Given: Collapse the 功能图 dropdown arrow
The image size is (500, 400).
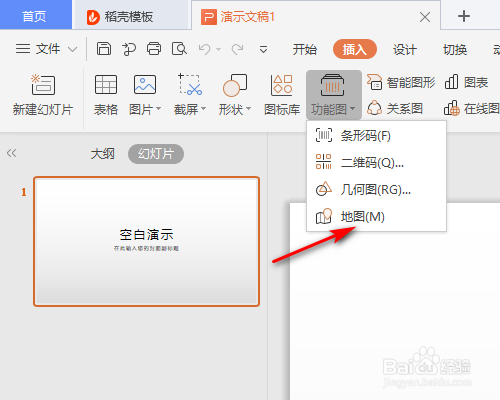Looking at the screenshot, I should (352, 109).
